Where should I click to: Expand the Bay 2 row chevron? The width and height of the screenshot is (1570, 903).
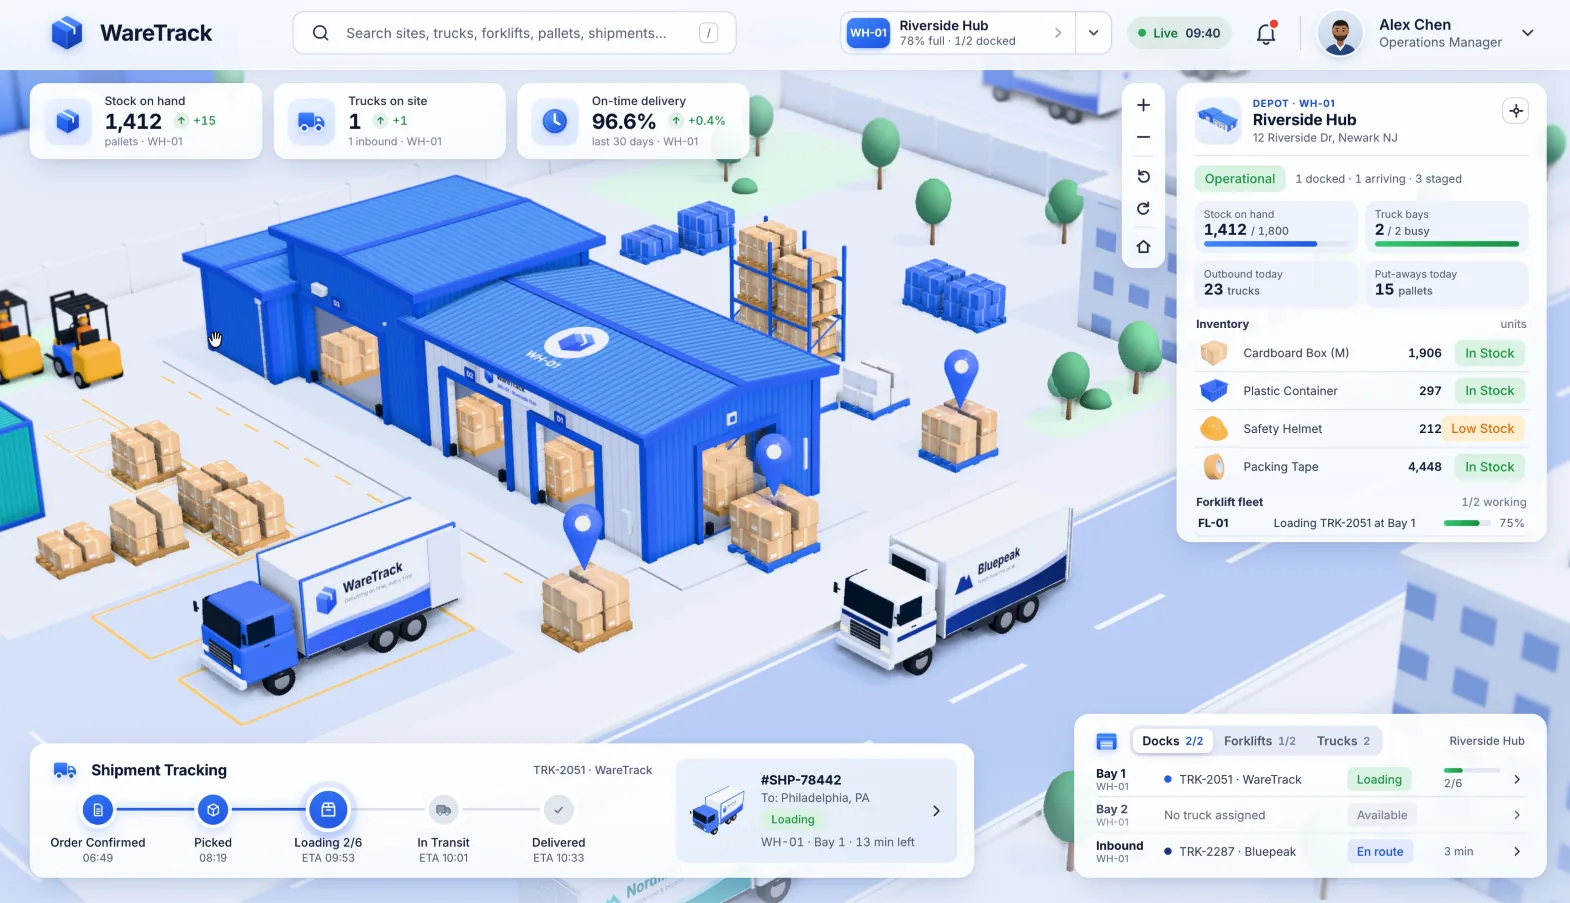pyautogui.click(x=1517, y=815)
